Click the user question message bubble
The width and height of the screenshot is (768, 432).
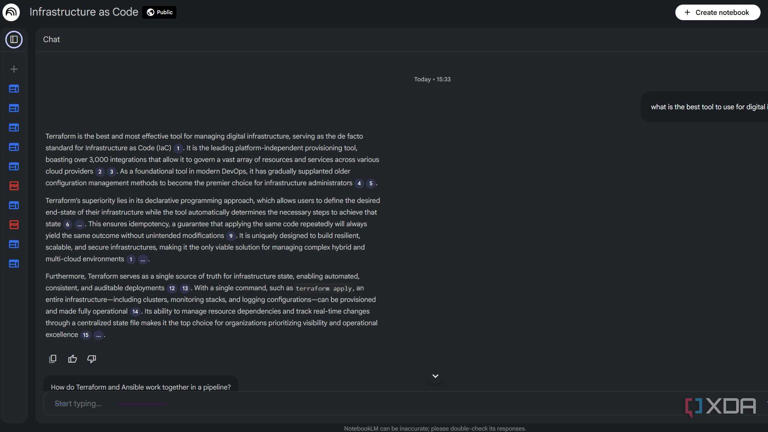[705, 107]
